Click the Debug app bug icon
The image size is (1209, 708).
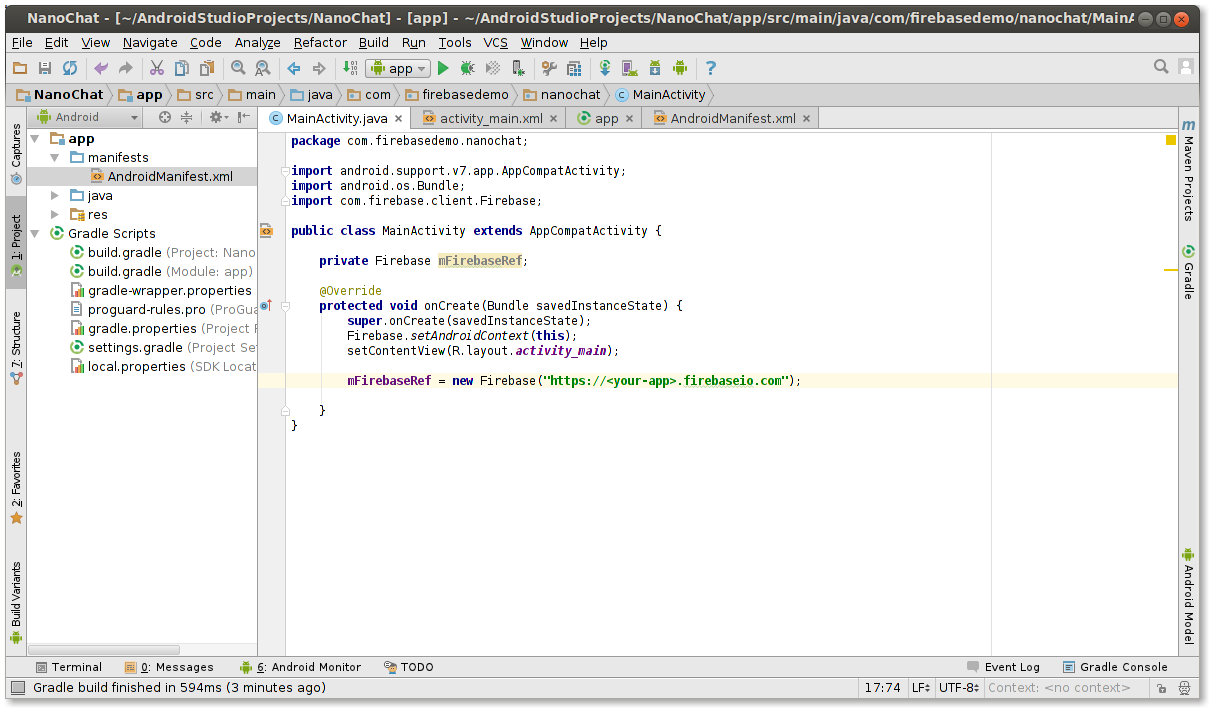point(468,68)
